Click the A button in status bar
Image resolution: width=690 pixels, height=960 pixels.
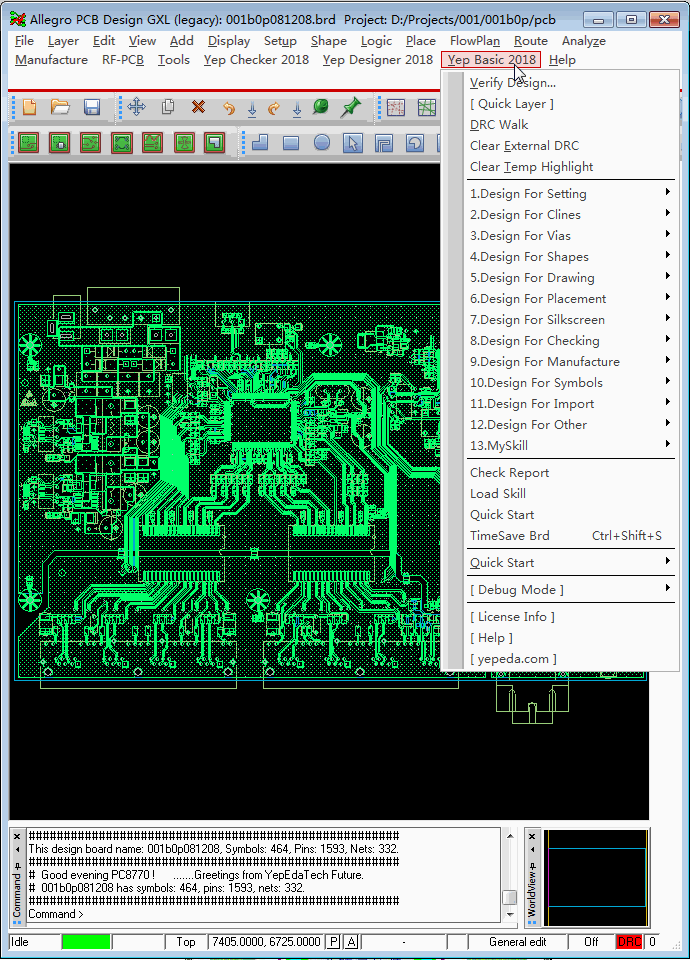click(351, 942)
